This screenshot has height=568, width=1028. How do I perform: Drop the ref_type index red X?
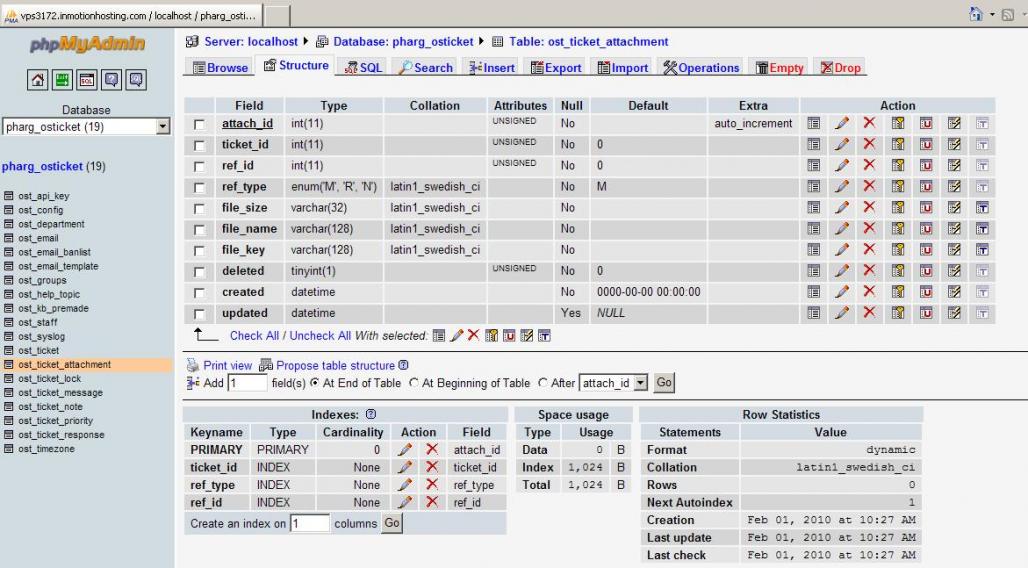pyautogui.click(x=431, y=484)
